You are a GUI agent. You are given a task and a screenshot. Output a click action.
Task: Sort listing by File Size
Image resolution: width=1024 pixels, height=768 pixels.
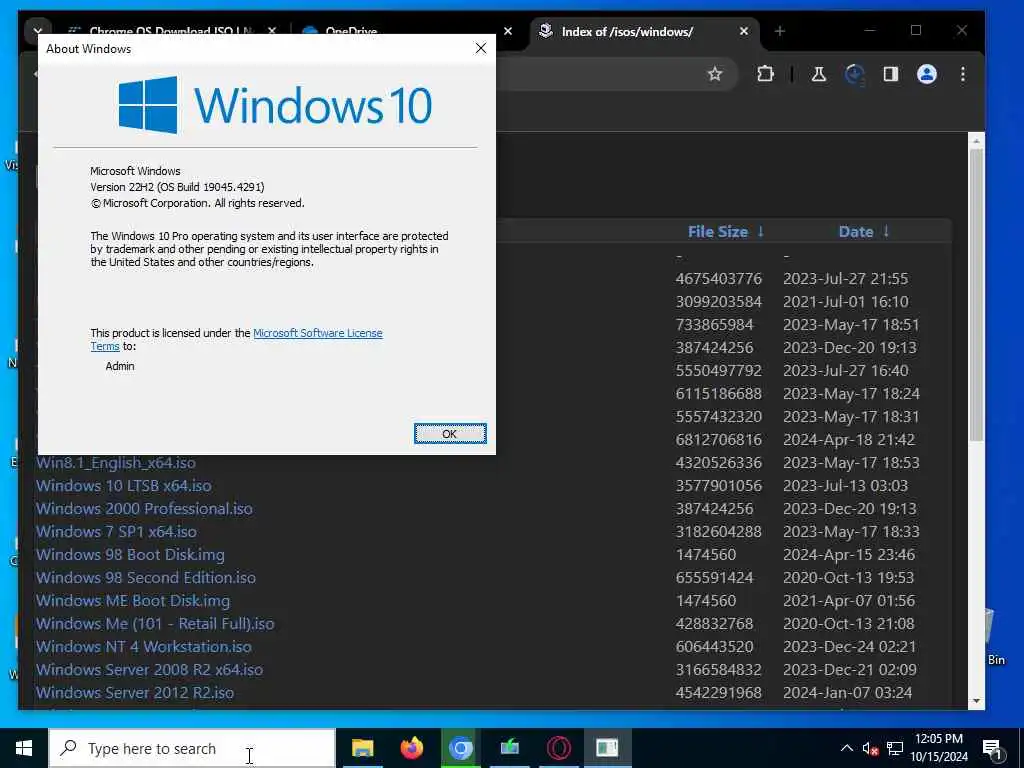(x=718, y=232)
